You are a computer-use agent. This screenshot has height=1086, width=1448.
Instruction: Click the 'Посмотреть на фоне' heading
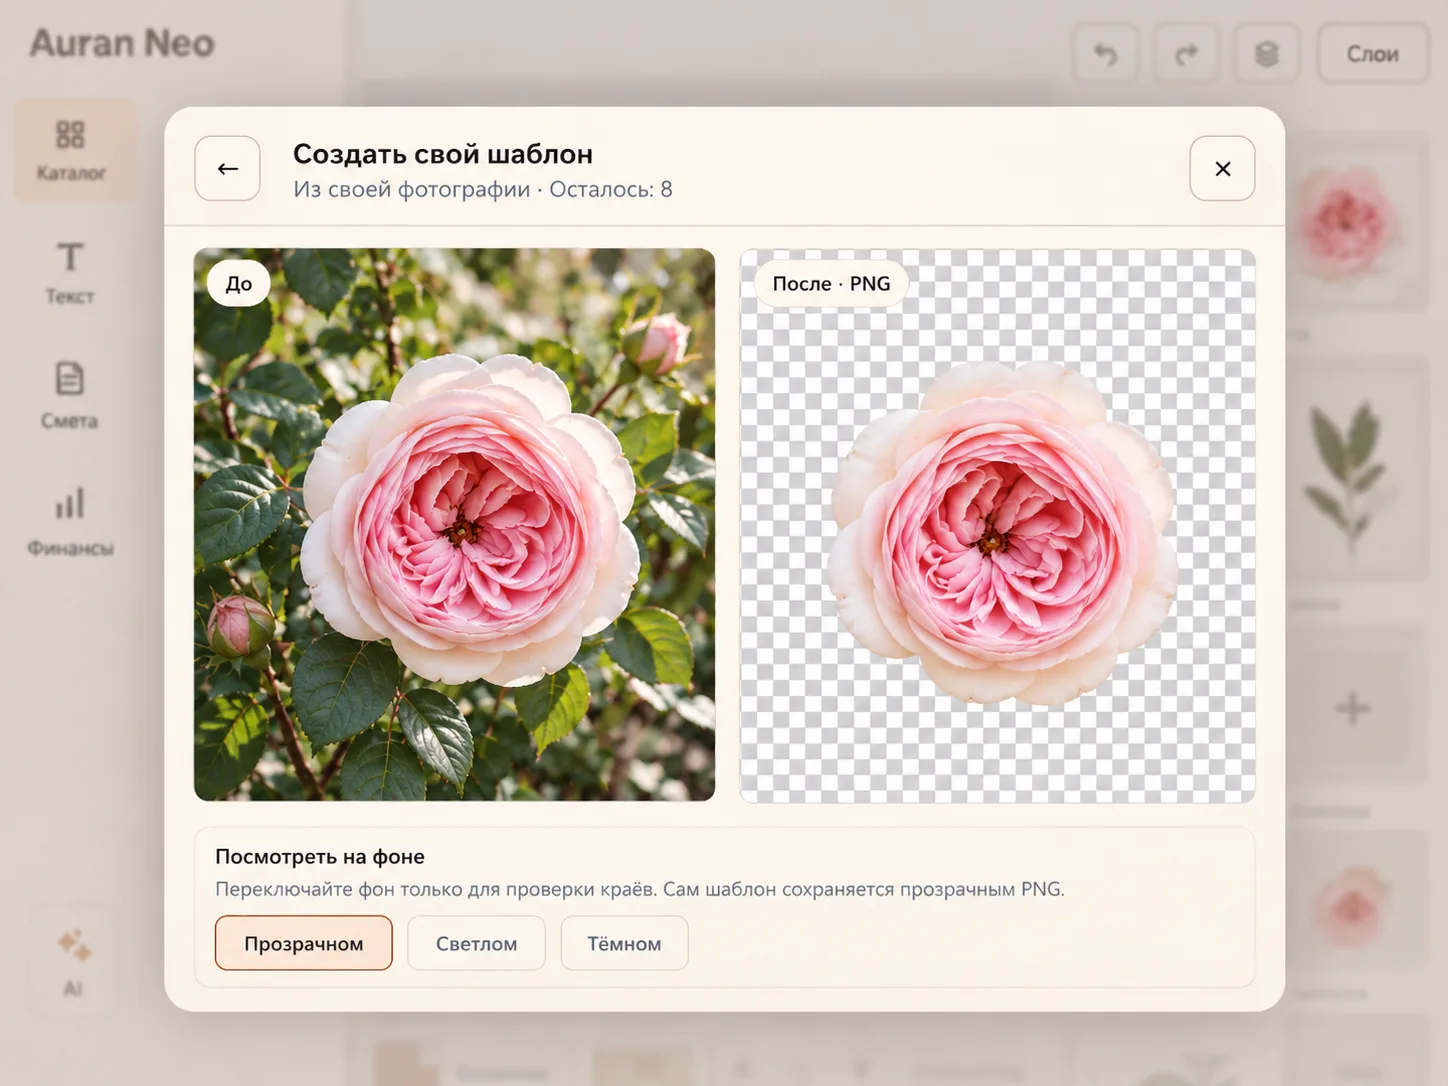click(x=320, y=856)
